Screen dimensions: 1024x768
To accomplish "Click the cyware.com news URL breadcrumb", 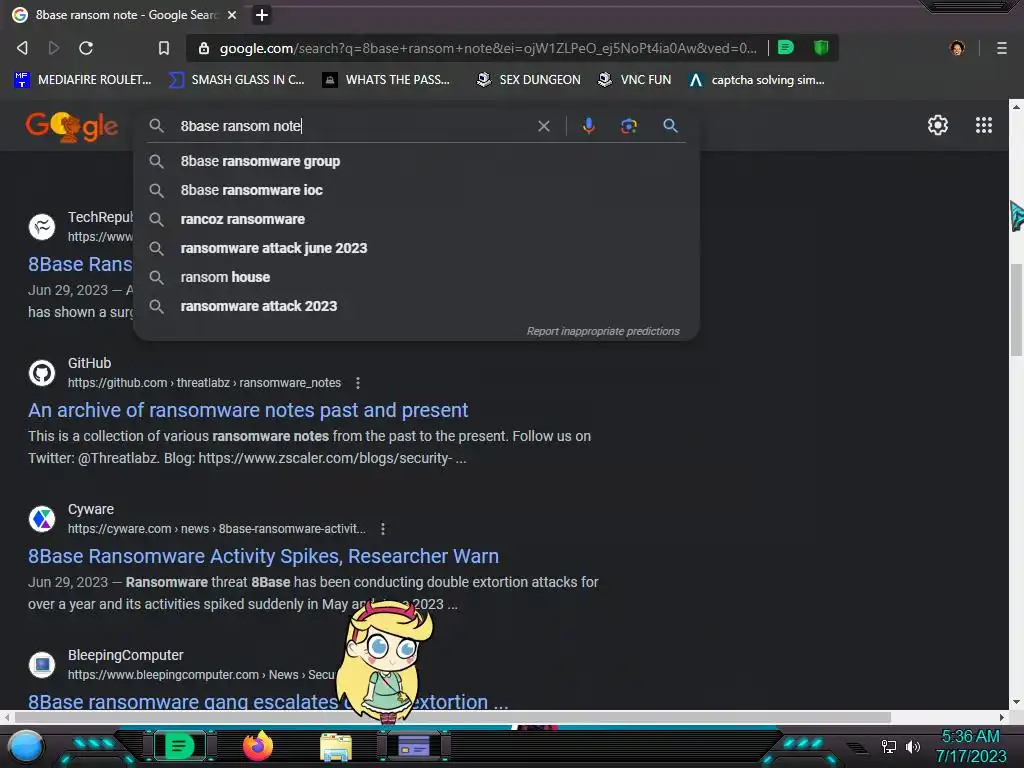I will pyautogui.click(x=217, y=529).
